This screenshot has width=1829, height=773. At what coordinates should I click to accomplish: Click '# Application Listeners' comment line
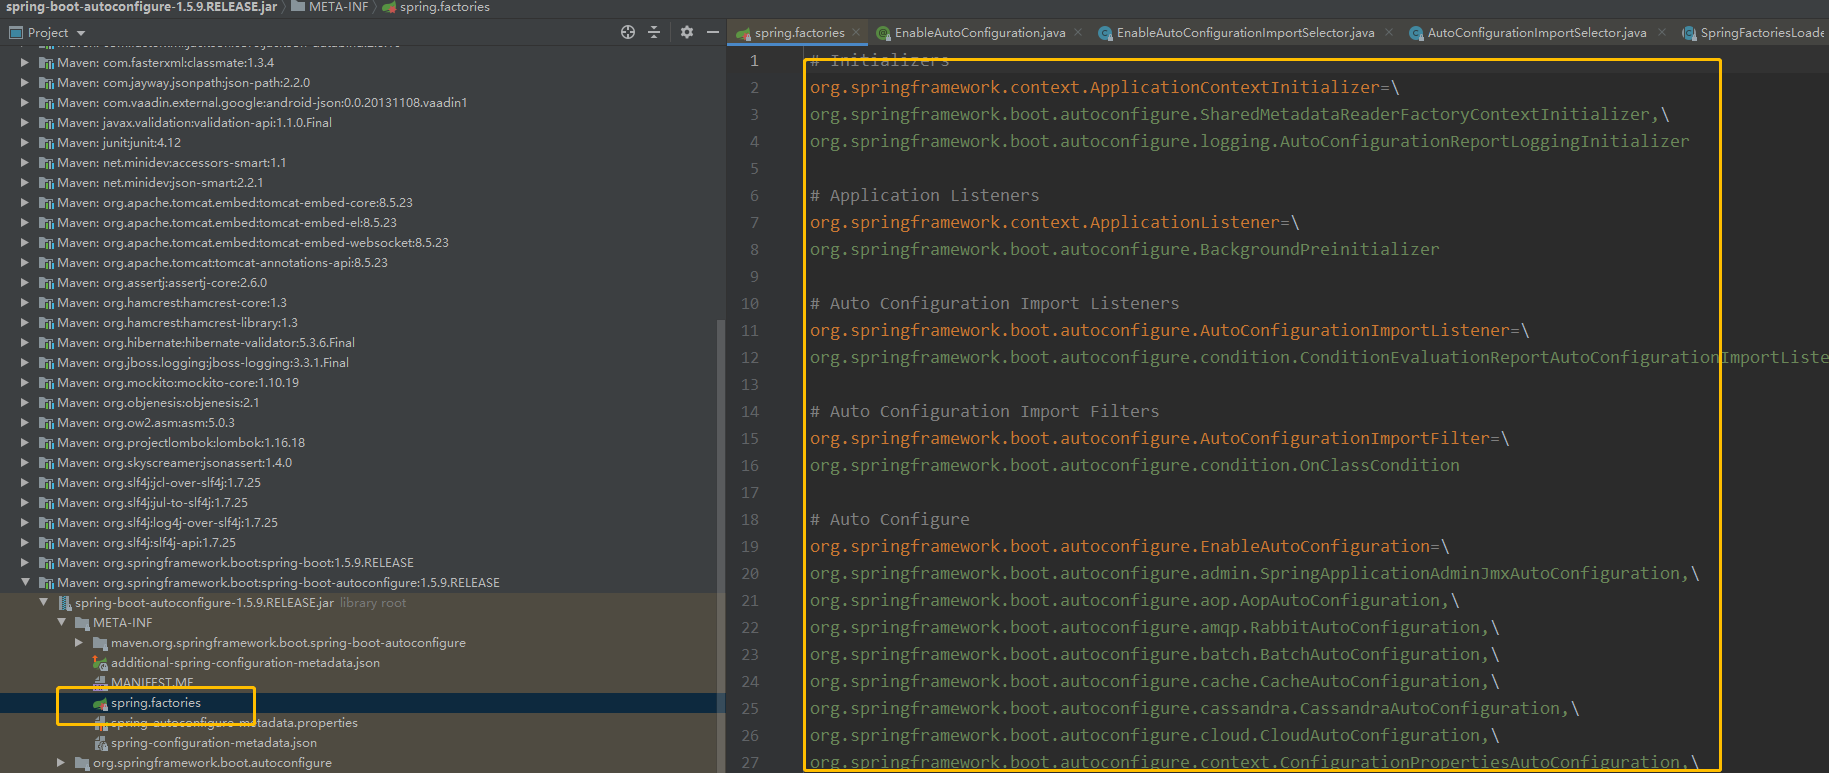(924, 195)
